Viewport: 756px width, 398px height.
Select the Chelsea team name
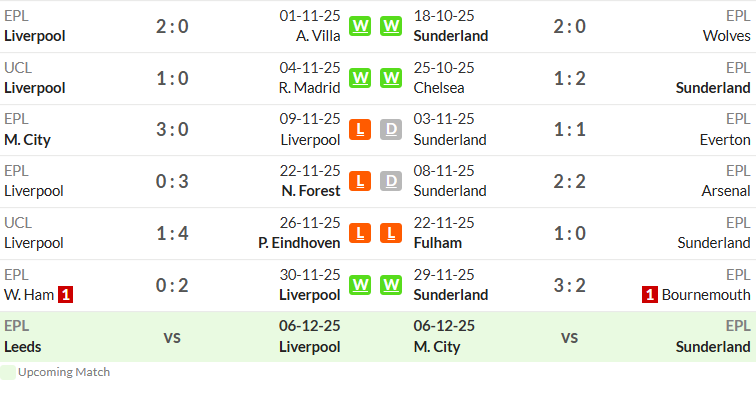[x=439, y=88]
